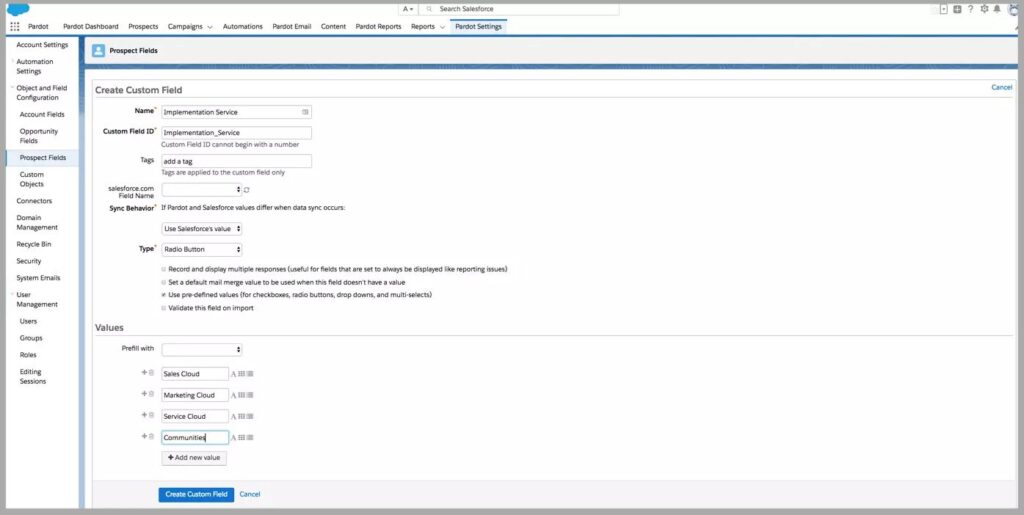Enable Validate this field on import

pos(163,308)
